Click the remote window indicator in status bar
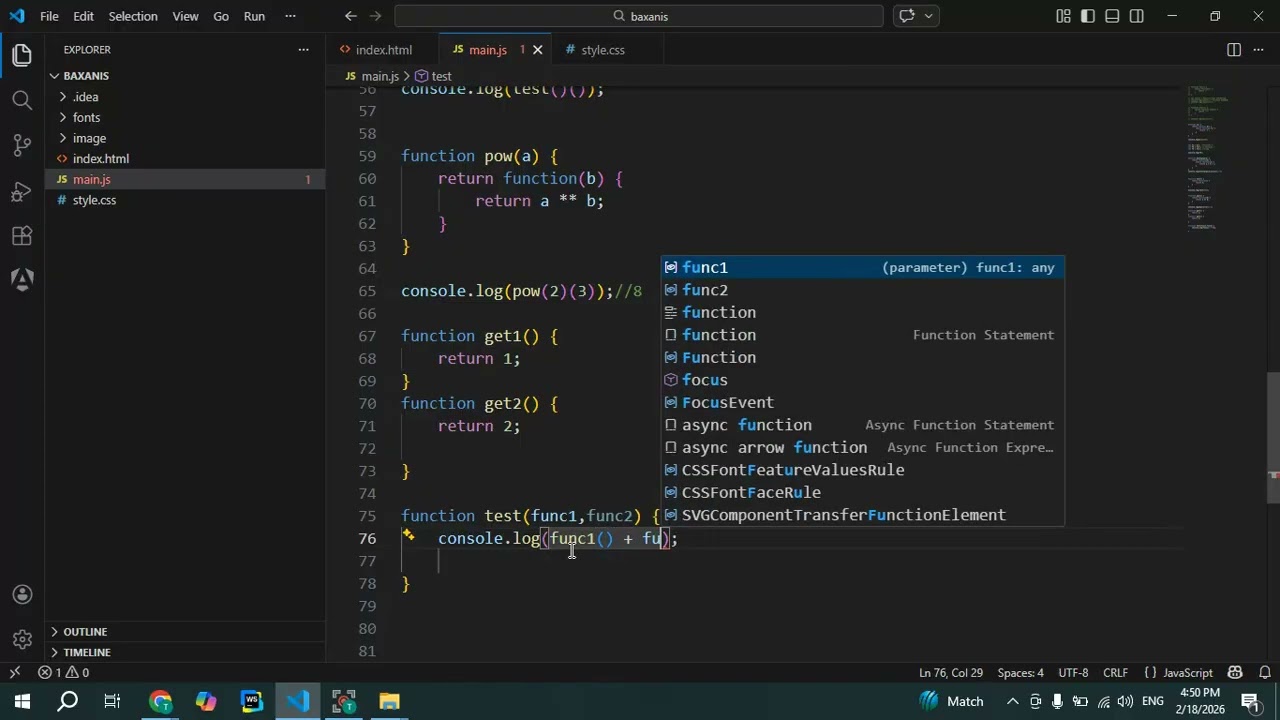1280x720 pixels. coord(14,673)
